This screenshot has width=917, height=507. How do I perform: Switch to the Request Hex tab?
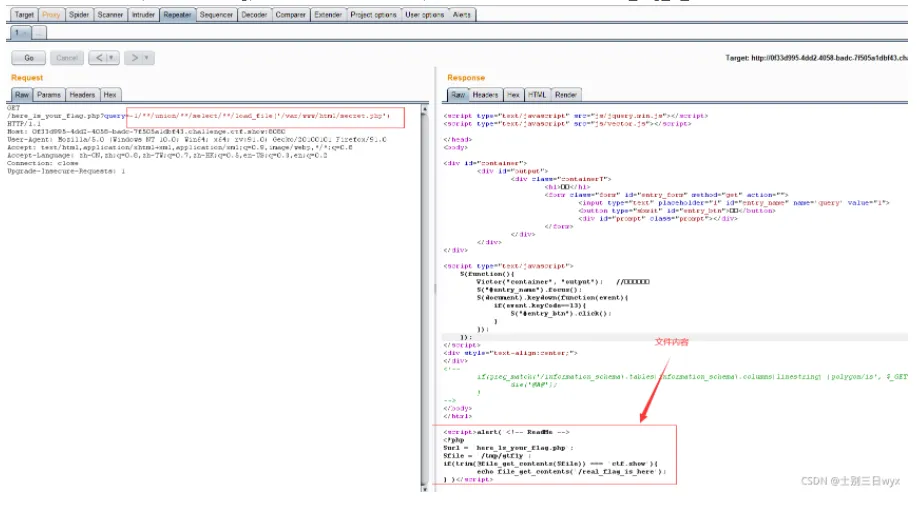110,95
